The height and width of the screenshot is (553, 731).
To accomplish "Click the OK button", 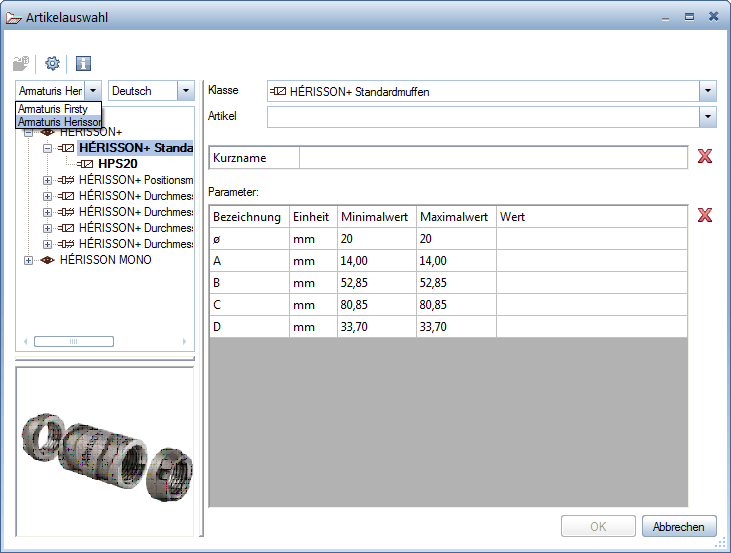I will coord(598,526).
